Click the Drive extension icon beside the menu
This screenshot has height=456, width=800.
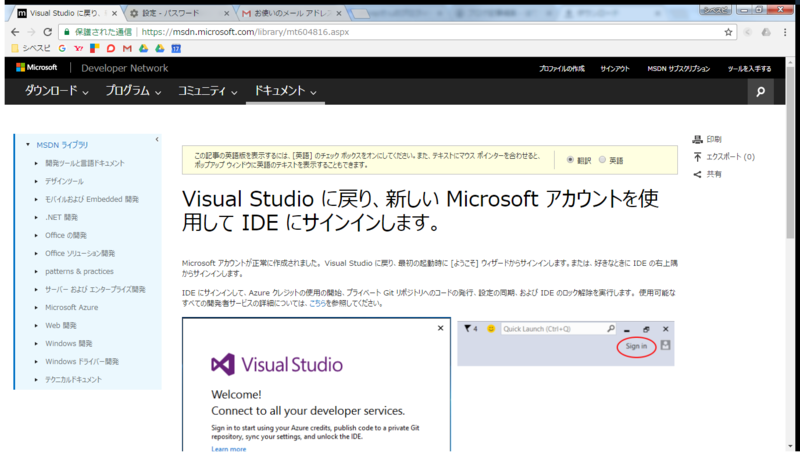click(766, 32)
